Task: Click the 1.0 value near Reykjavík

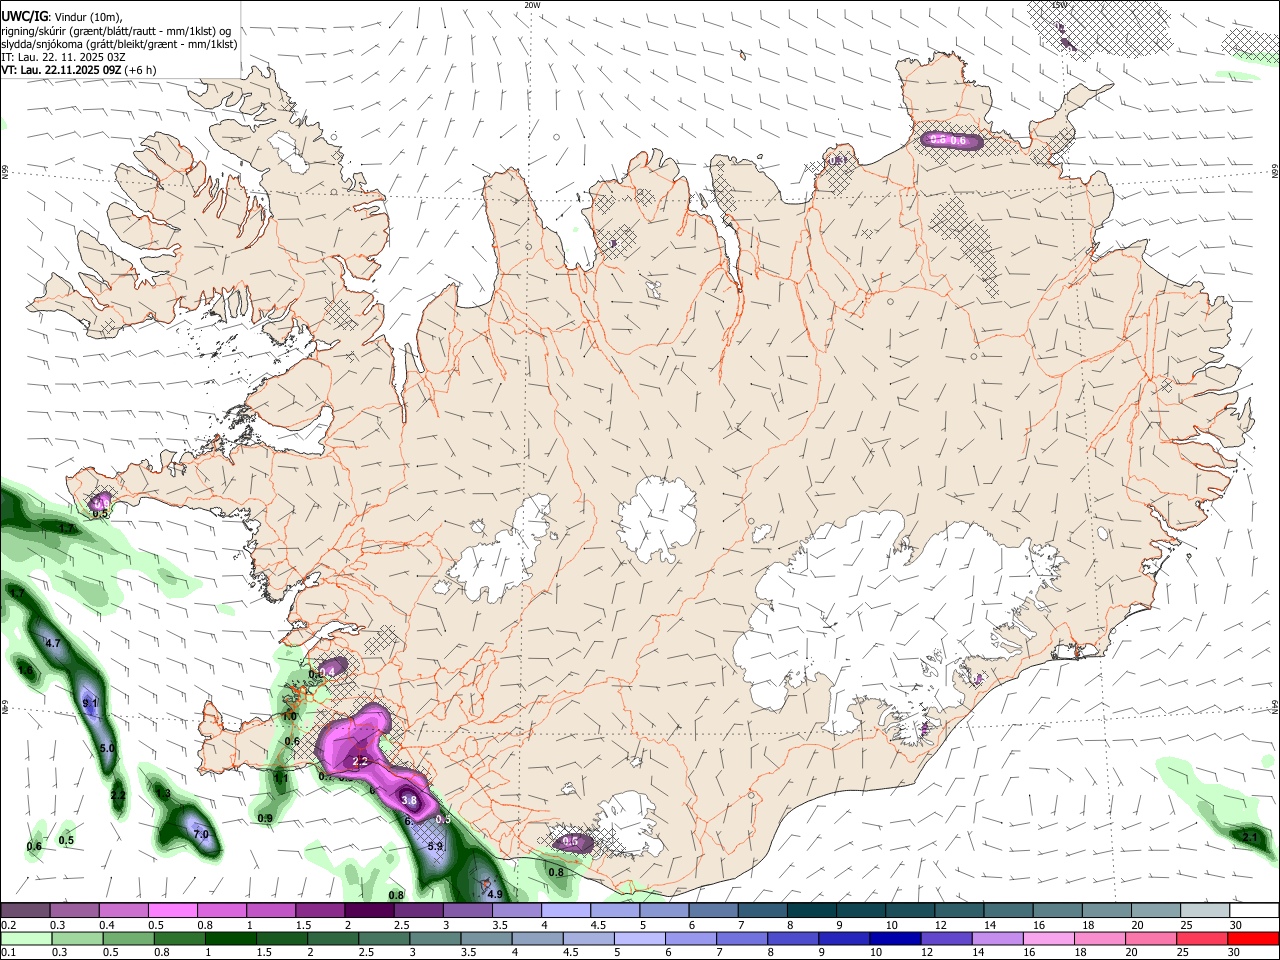Action: pos(289,716)
